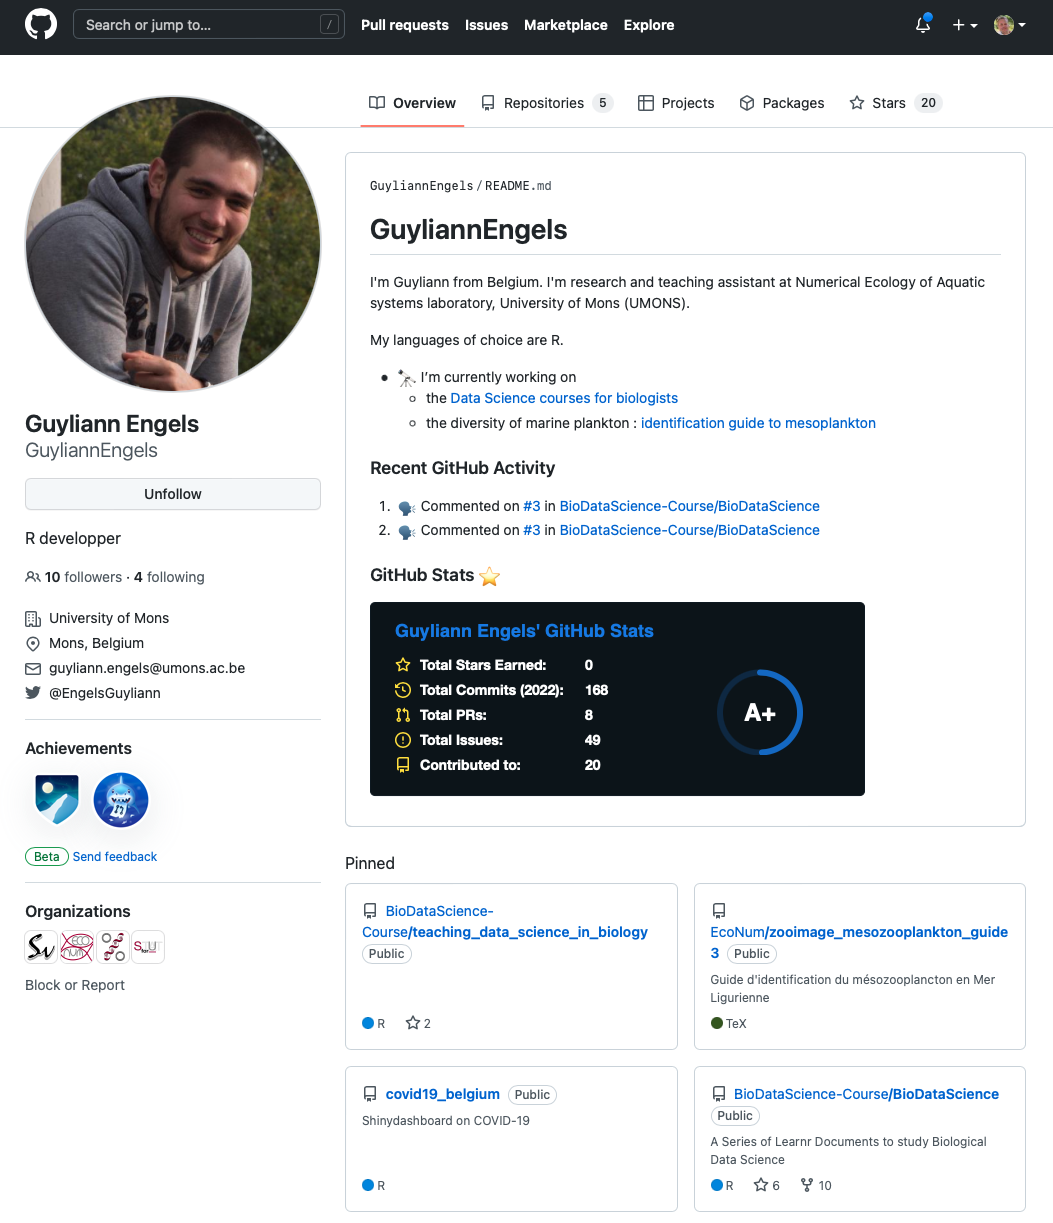Open Send feedback link

coord(115,857)
